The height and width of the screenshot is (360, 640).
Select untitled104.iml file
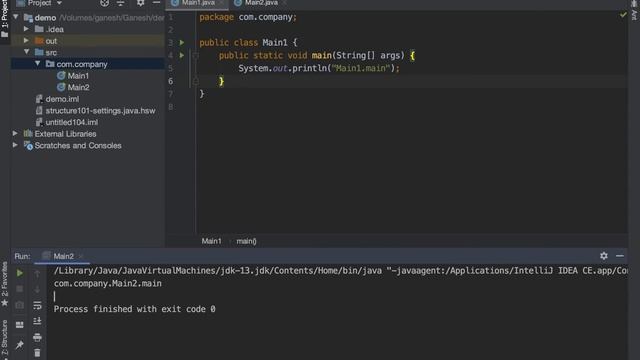coord(71,122)
